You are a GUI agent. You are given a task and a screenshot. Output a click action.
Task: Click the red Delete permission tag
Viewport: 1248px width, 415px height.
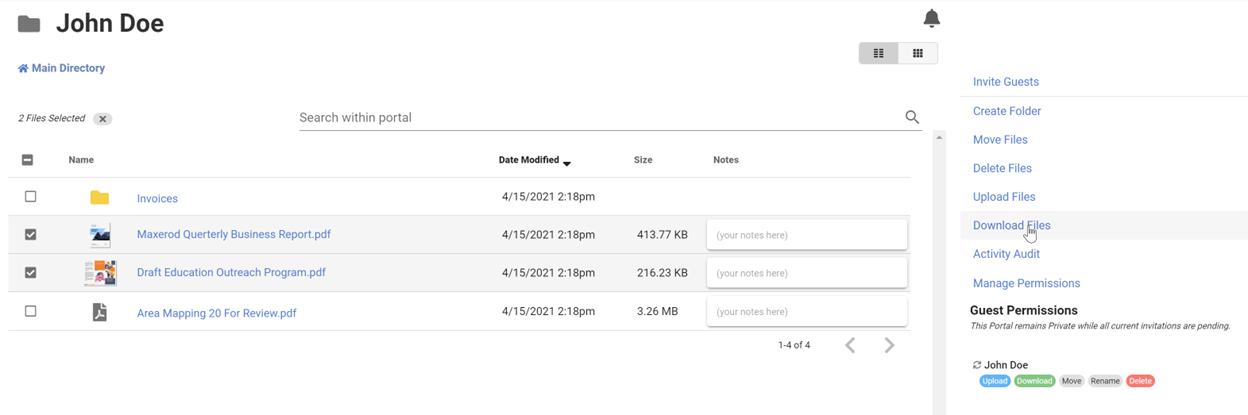click(1140, 381)
